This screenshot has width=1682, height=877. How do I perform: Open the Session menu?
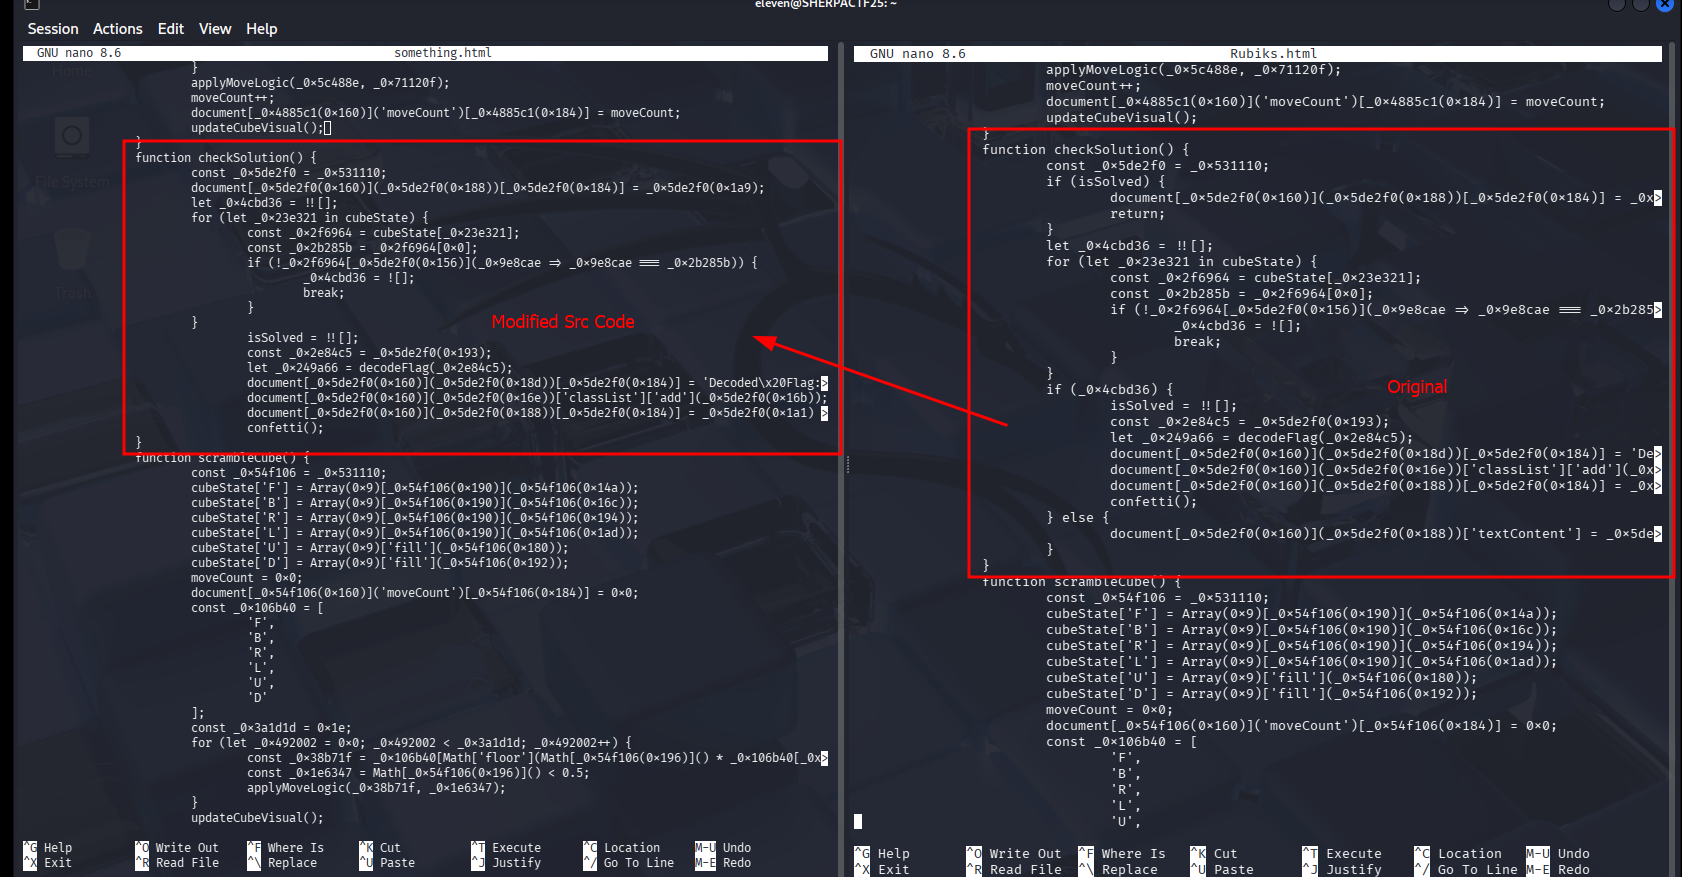point(52,29)
